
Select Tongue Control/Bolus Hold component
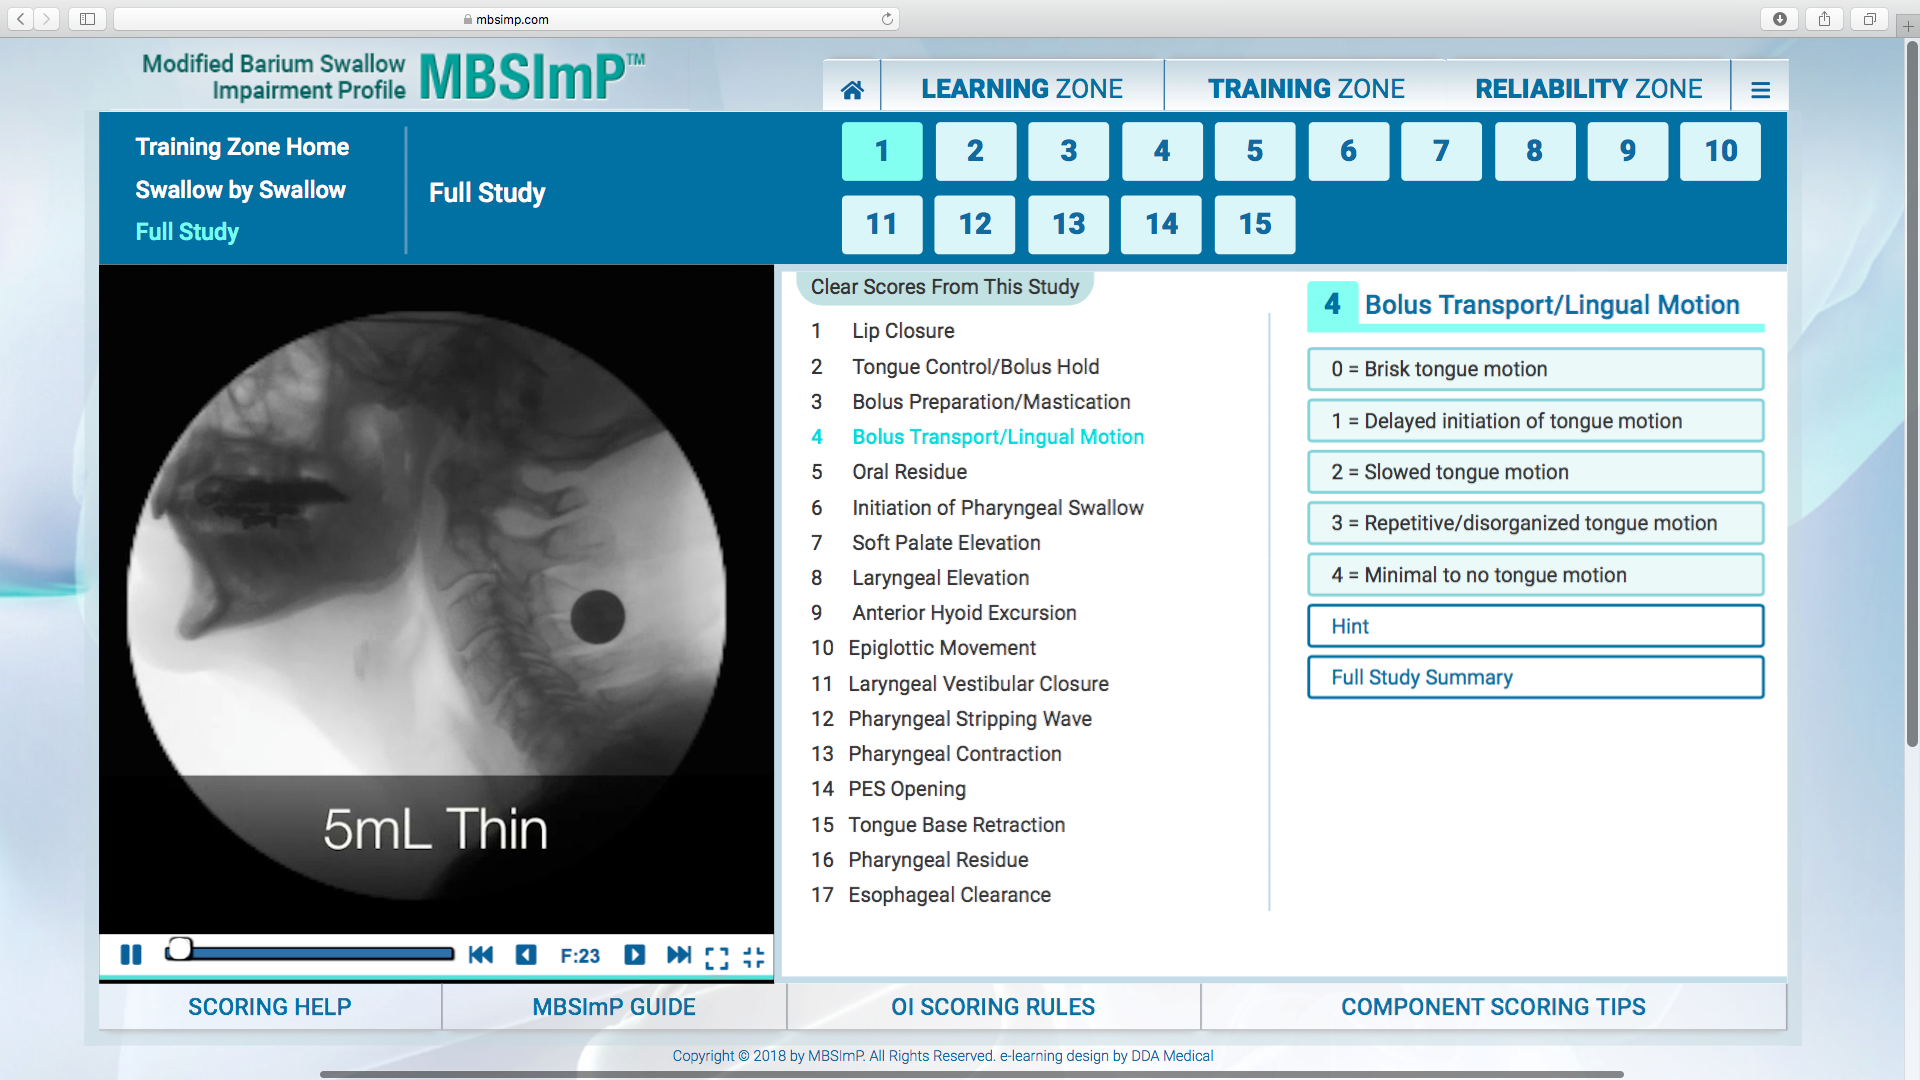point(975,367)
